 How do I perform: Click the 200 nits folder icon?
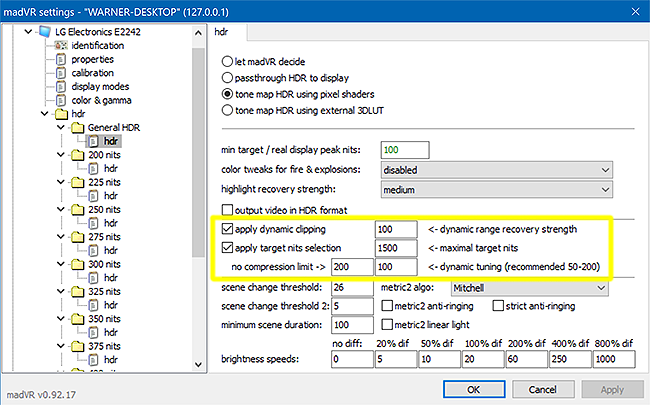click(x=78, y=155)
